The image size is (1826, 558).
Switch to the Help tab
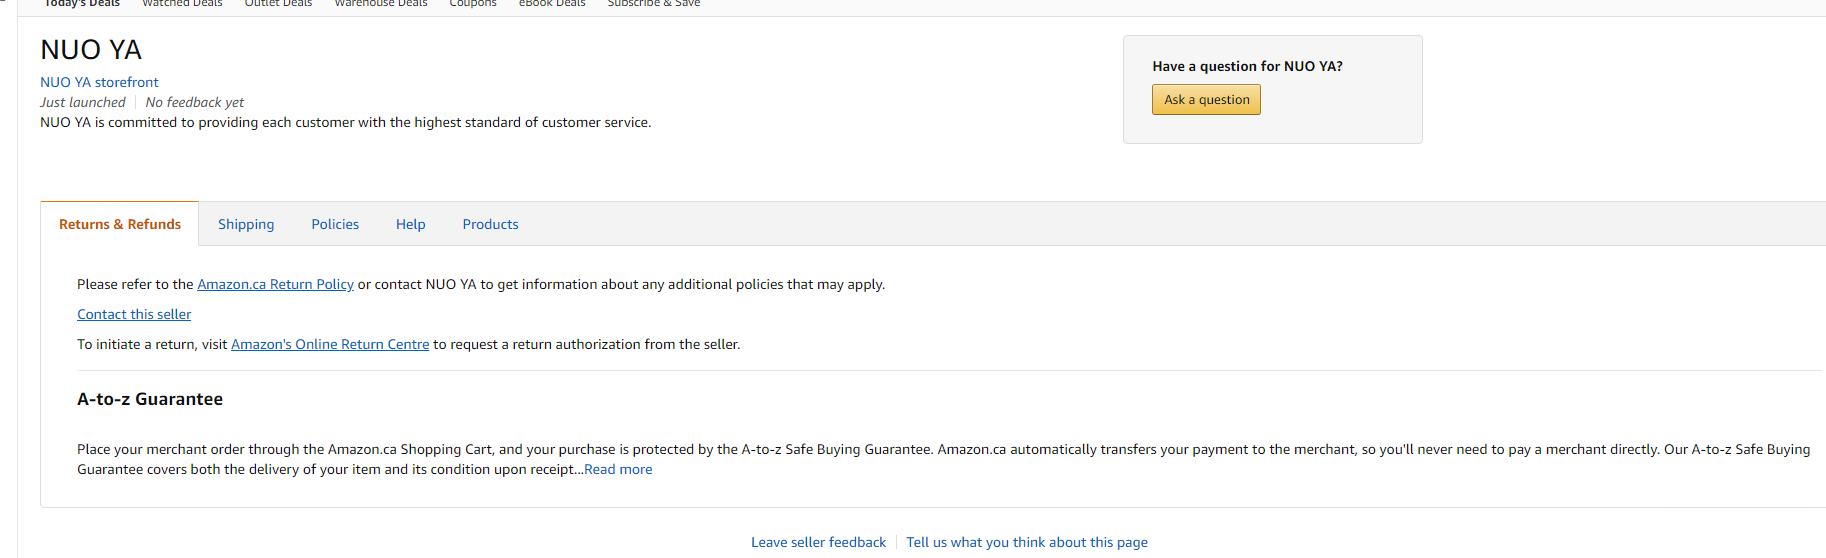(x=410, y=224)
